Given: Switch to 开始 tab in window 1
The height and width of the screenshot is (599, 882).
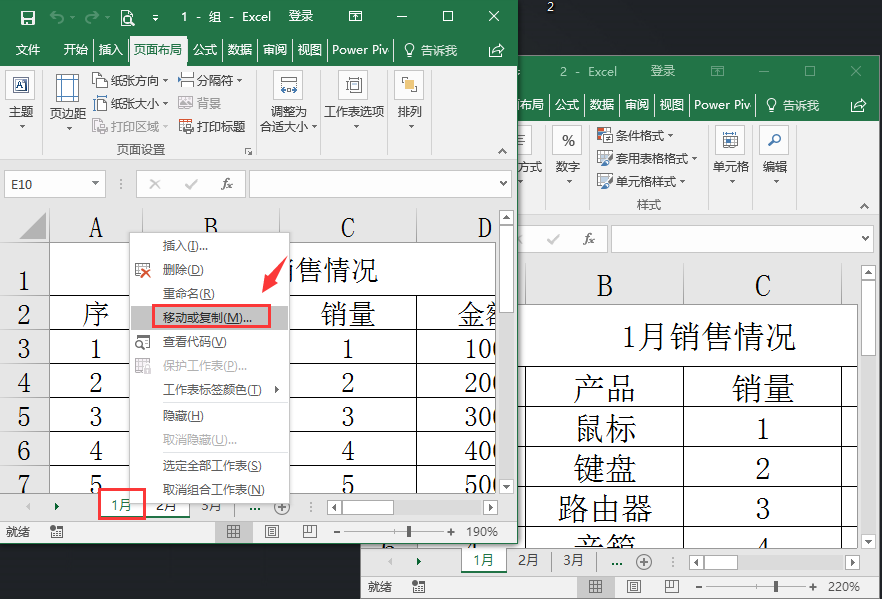Looking at the screenshot, I should point(75,50).
